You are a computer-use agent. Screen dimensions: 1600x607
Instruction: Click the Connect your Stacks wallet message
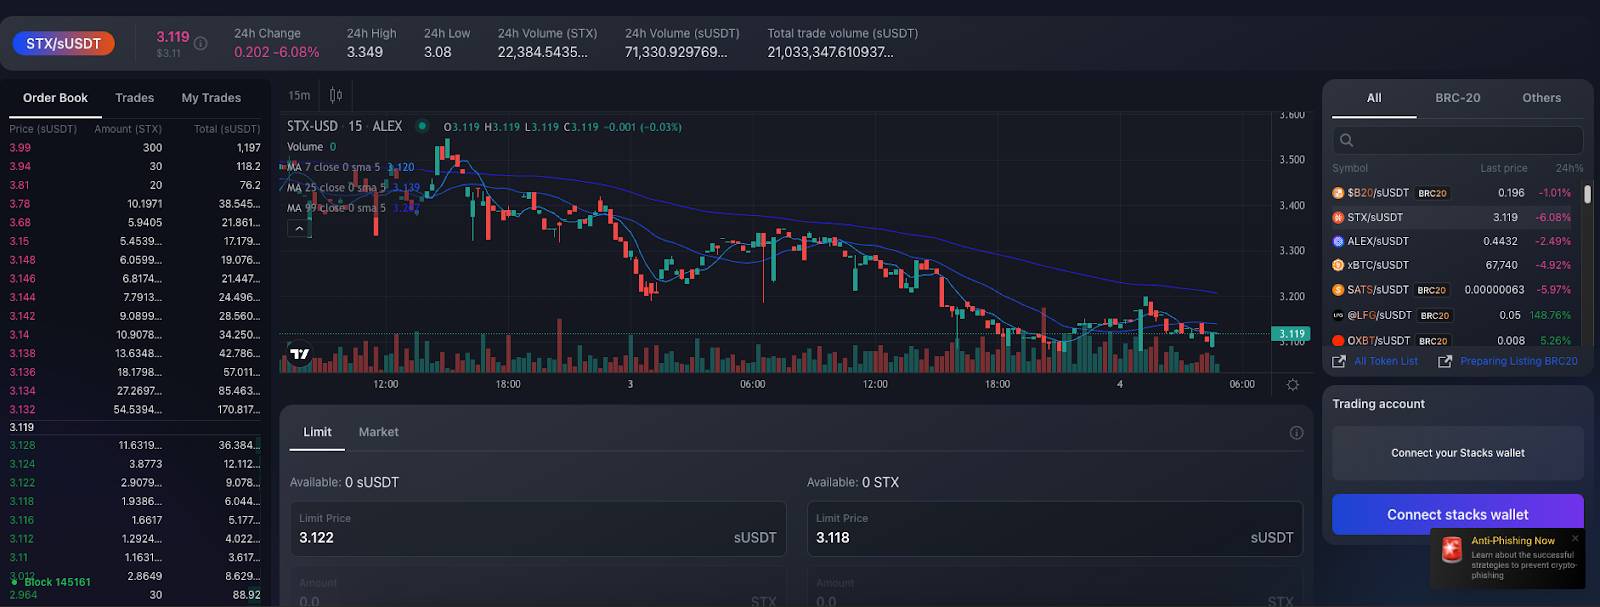[1458, 453]
